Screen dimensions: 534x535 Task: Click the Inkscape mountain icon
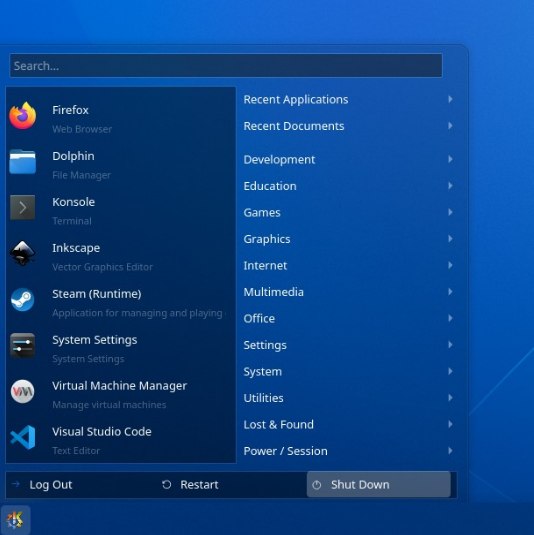pos(23,253)
